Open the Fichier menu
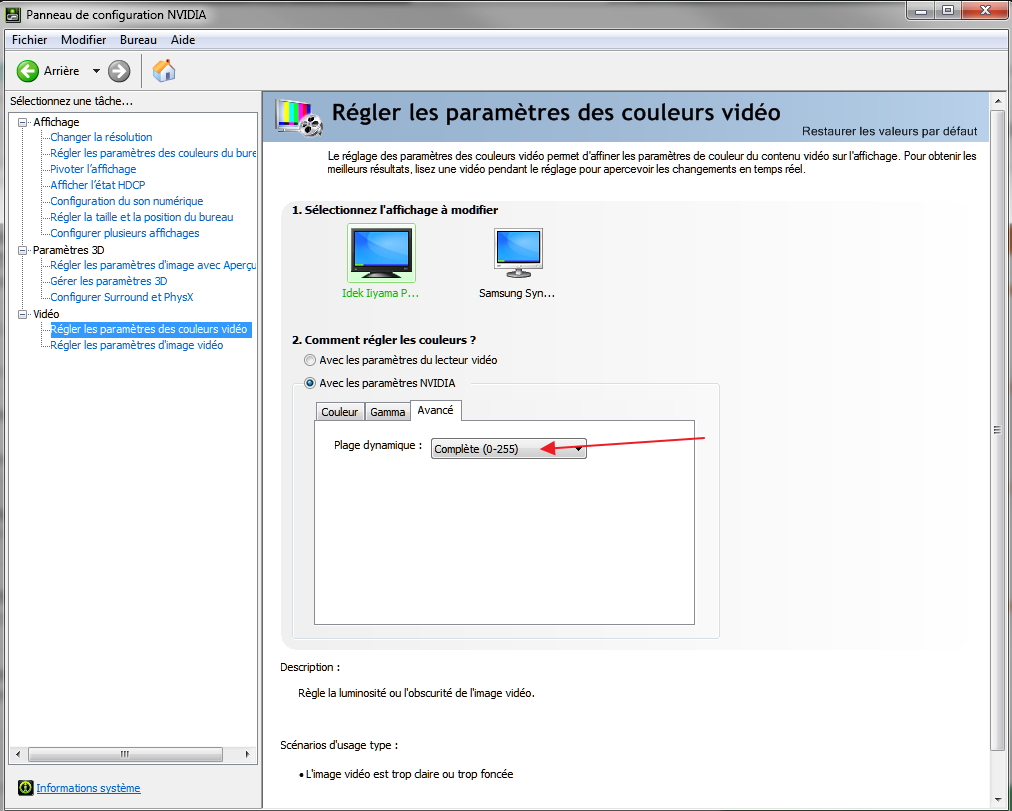Screen dimensions: 1012x811 point(30,40)
